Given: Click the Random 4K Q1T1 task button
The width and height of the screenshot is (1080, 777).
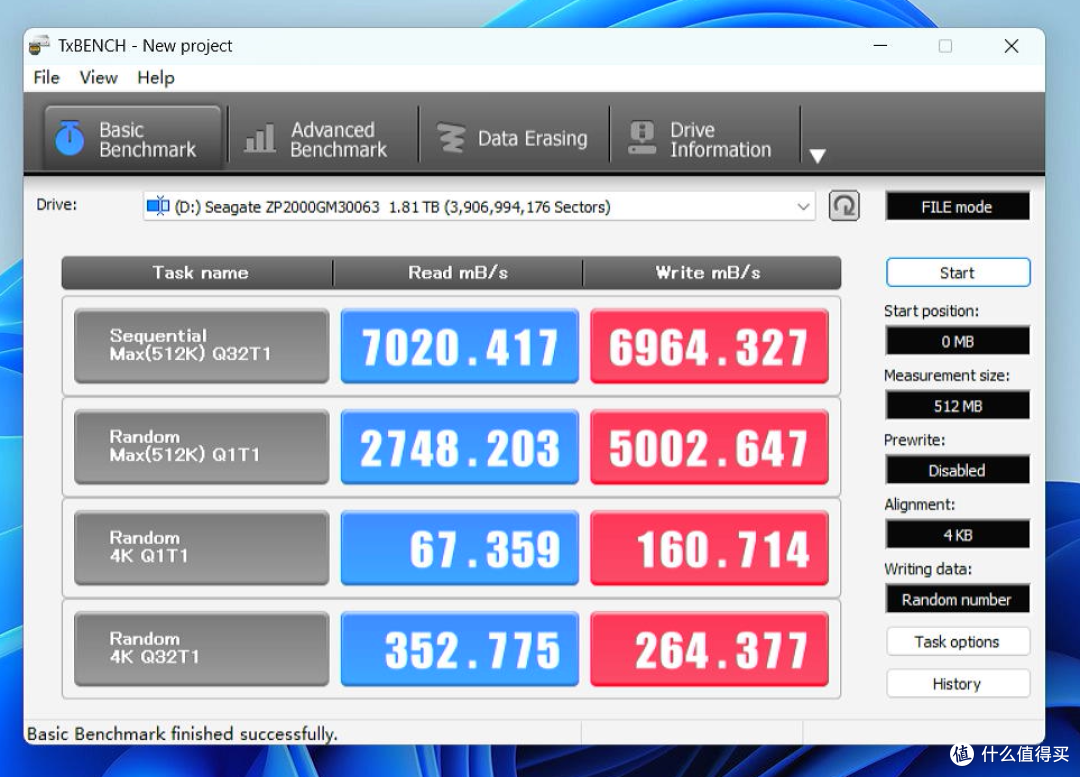Looking at the screenshot, I should point(201,548).
